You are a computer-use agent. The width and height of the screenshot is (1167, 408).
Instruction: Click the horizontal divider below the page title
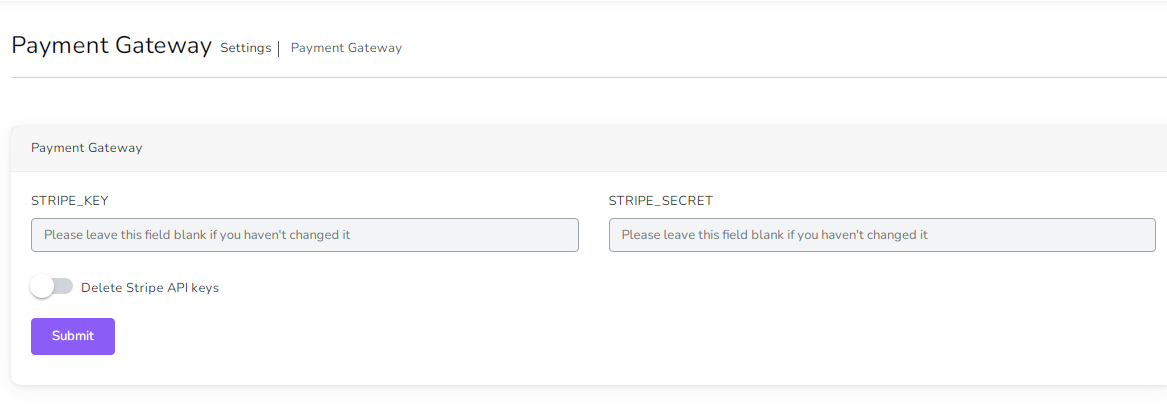[x=588, y=78]
